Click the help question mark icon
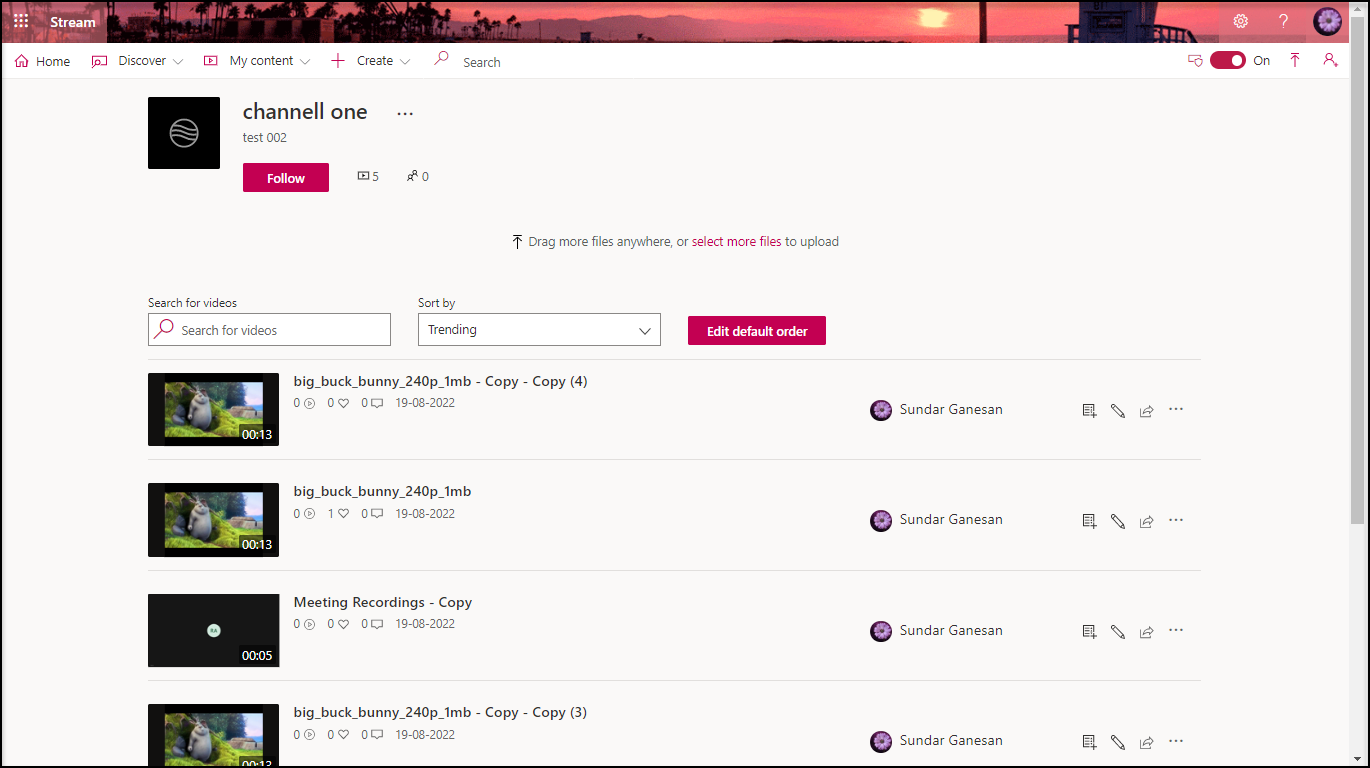1370x768 pixels. coord(1284,21)
